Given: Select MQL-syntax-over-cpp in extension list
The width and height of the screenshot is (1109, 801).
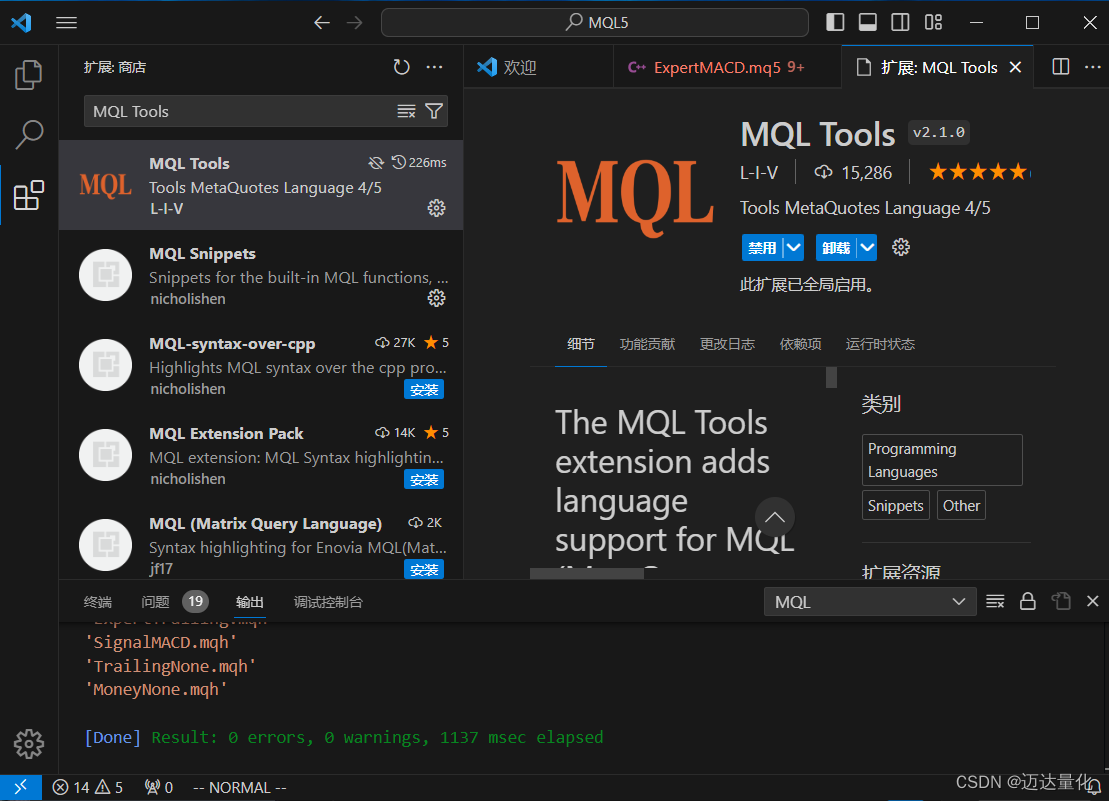Looking at the screenshot, I should [261, 365].
